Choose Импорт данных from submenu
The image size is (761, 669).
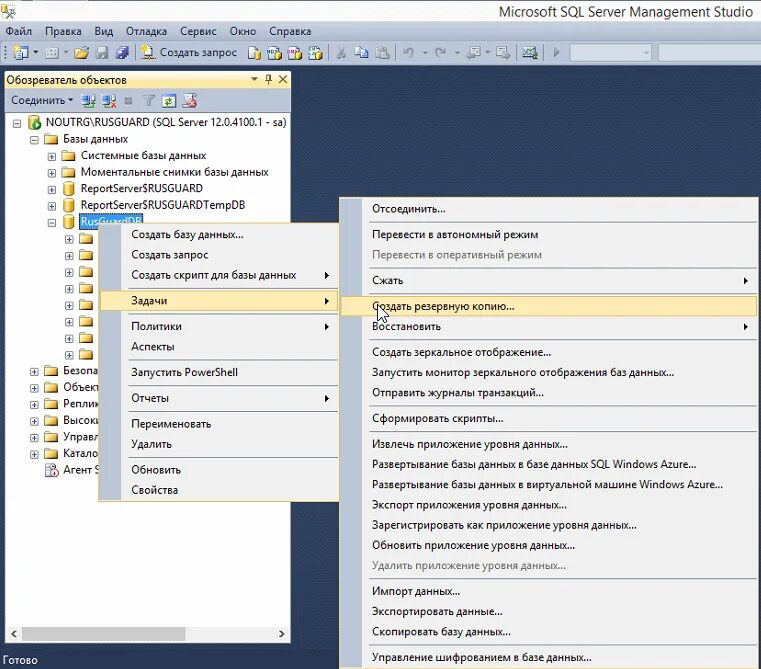tap(548, 591)
